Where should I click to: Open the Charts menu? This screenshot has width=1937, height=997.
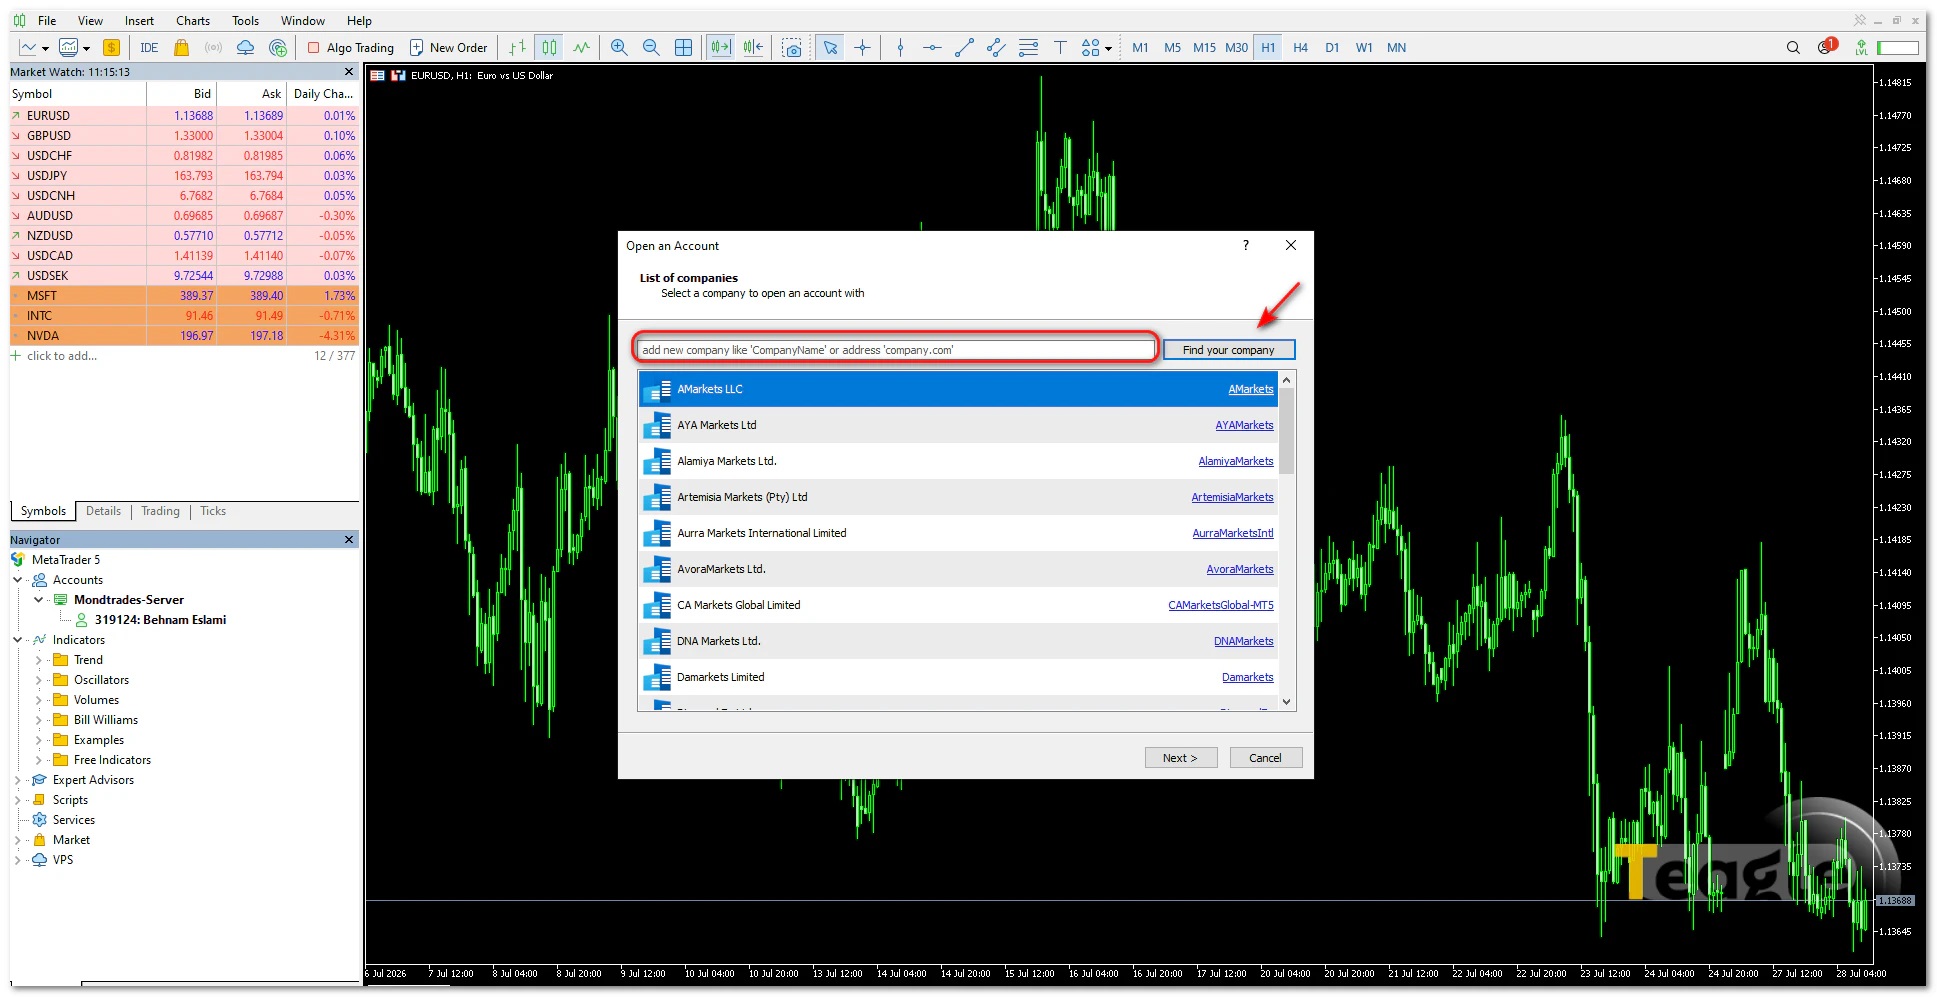click(x=193, y=20)
